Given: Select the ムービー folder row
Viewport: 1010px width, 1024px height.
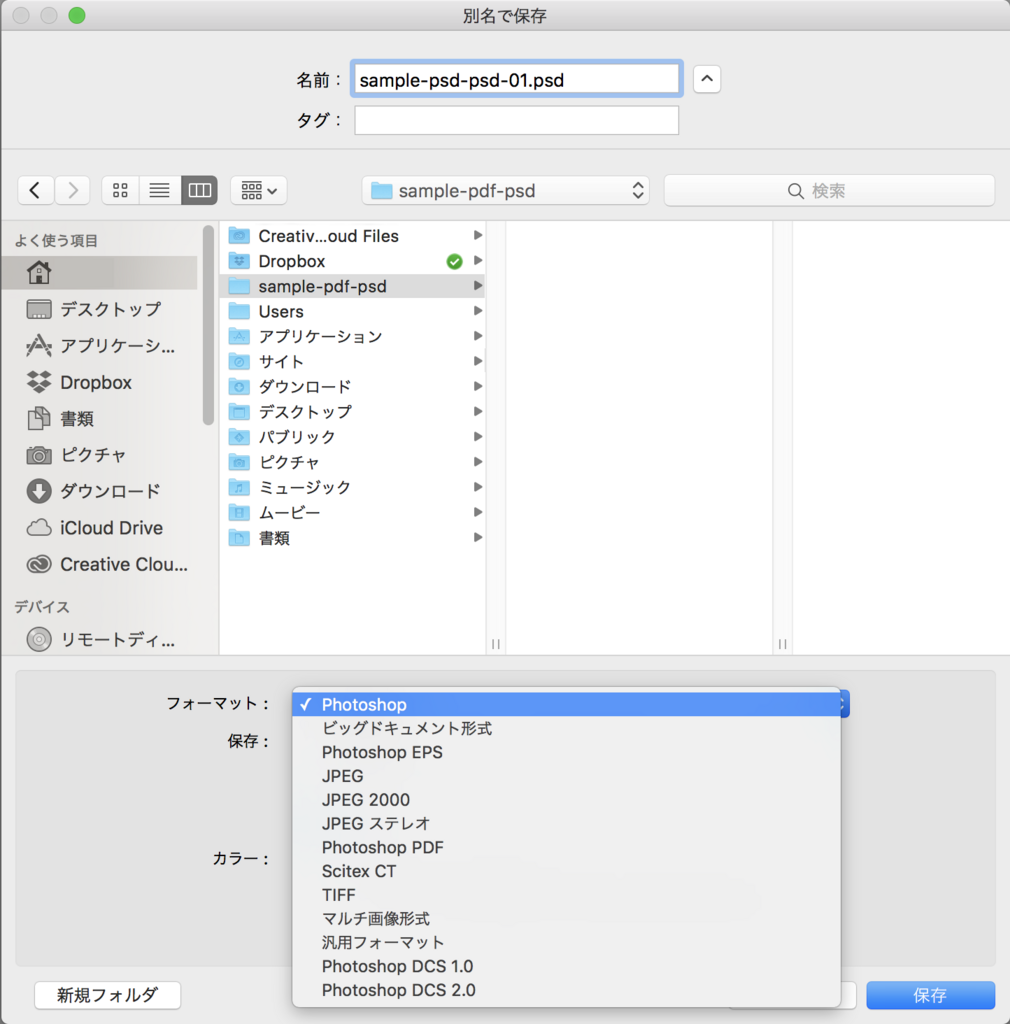Looking at the screenshot, I should 353,513.
